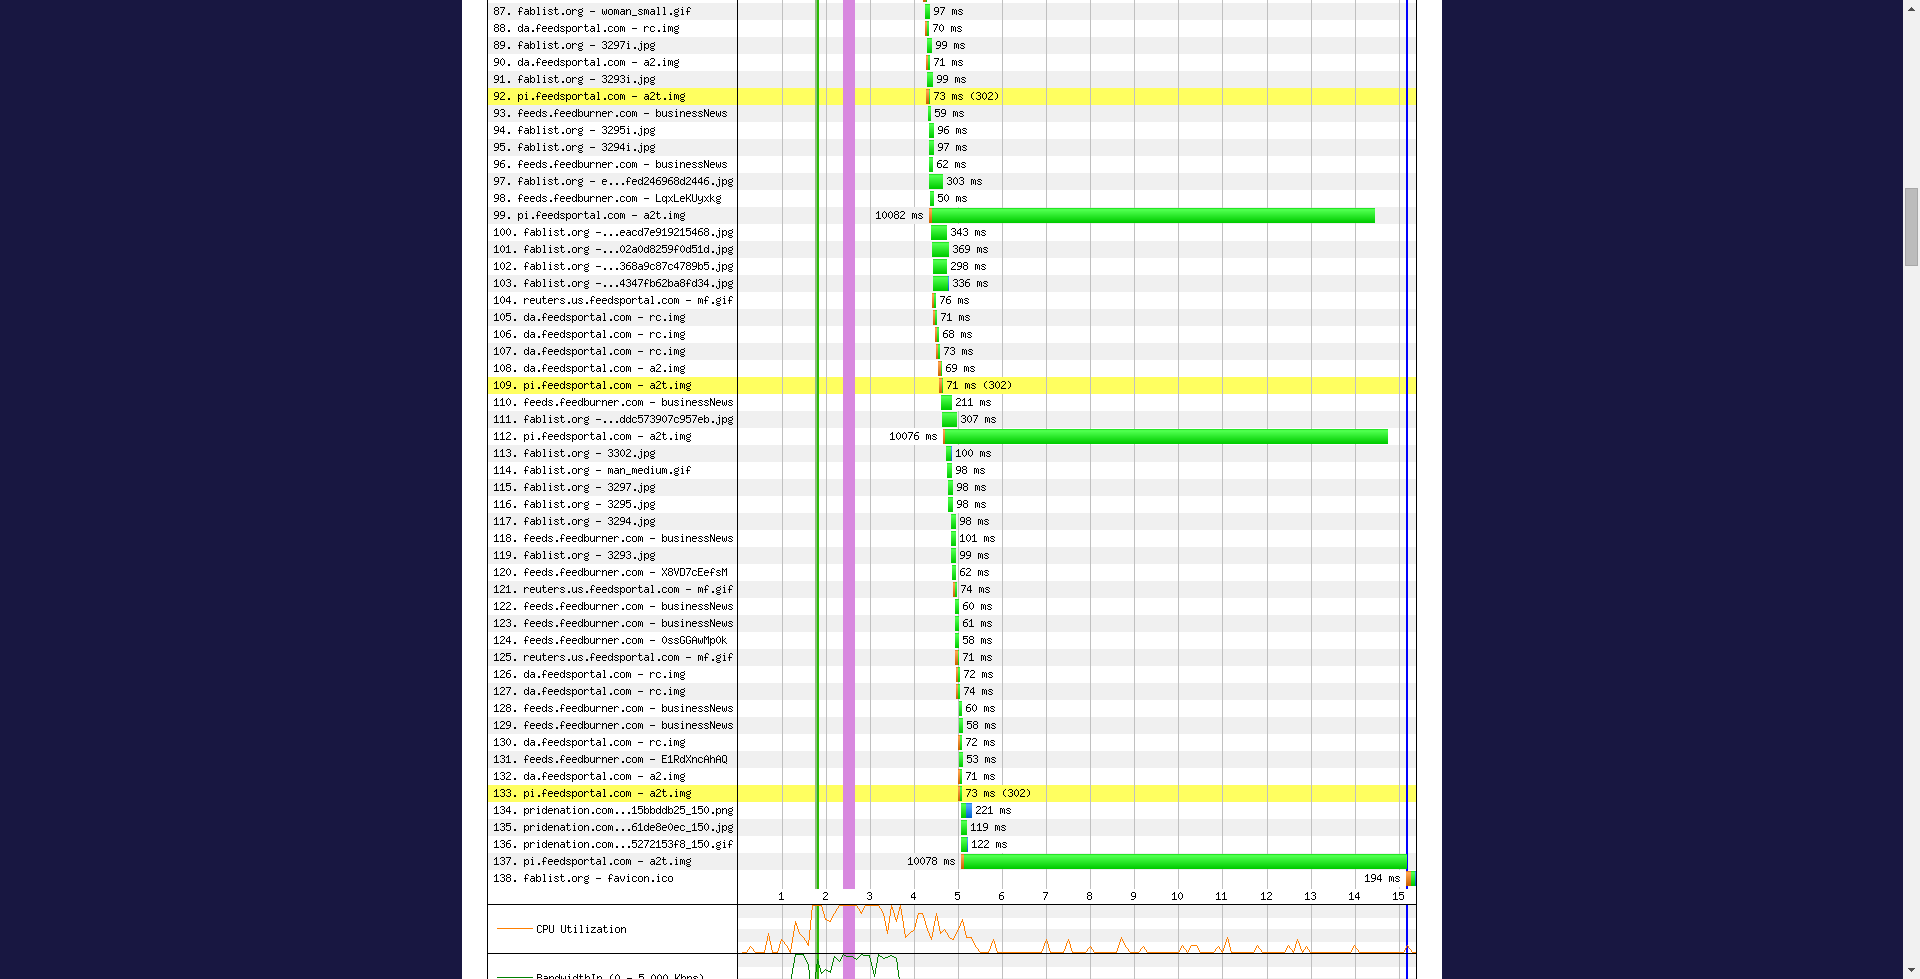
Task: Select highlighted request 109 pi.feedsportal.com a2t.img
Action: coord(606,386)
